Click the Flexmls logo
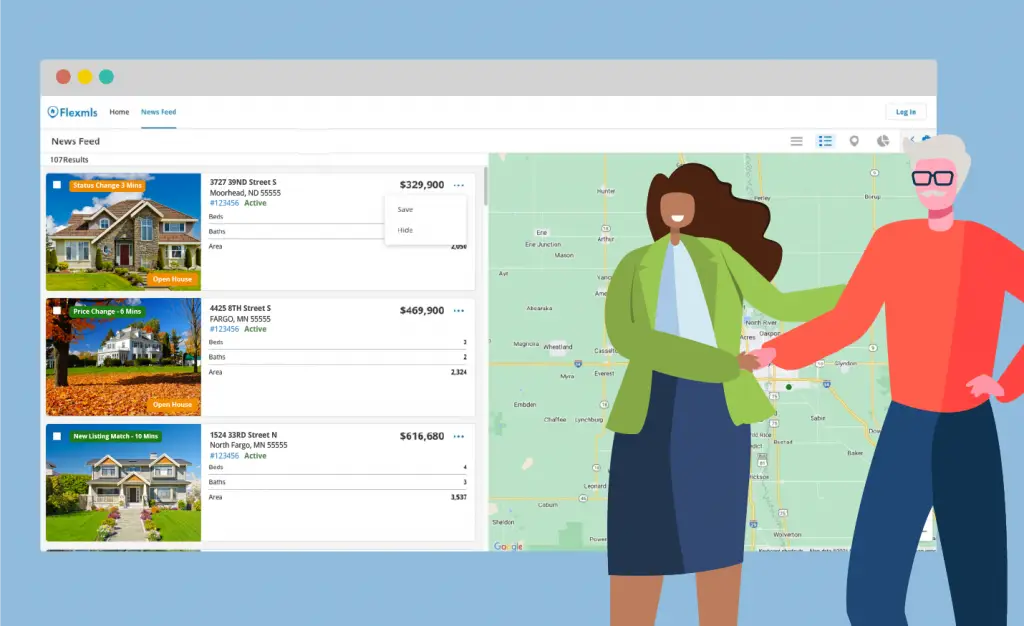 pos(72,112)
